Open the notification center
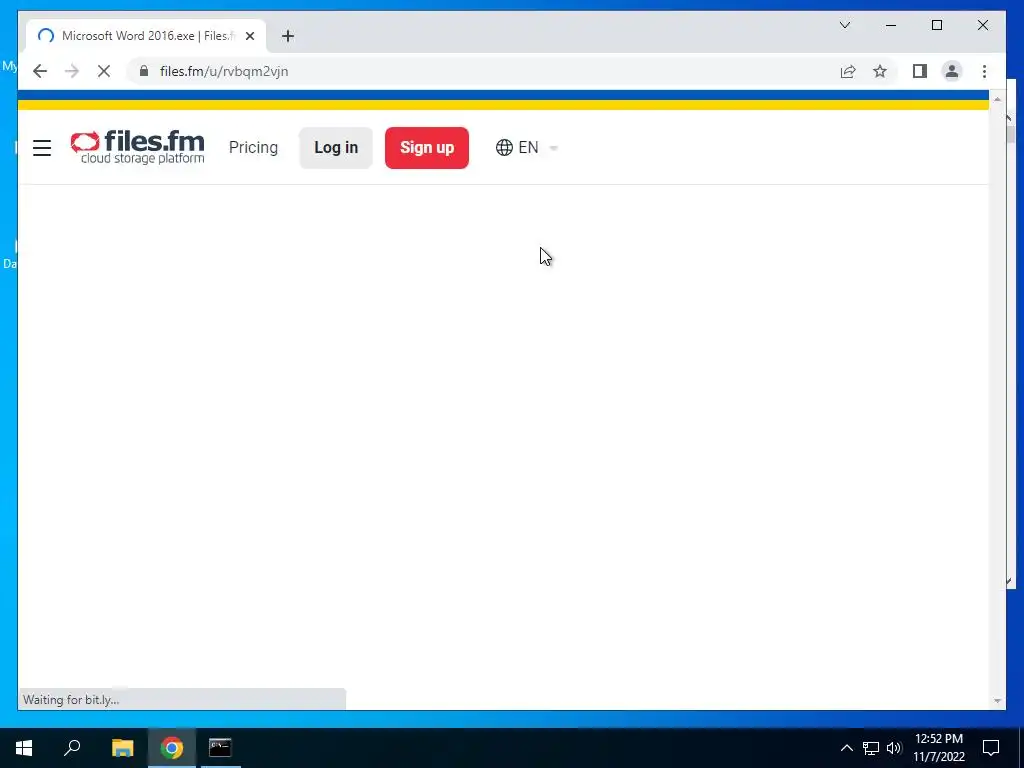 [x=991, y=748]
